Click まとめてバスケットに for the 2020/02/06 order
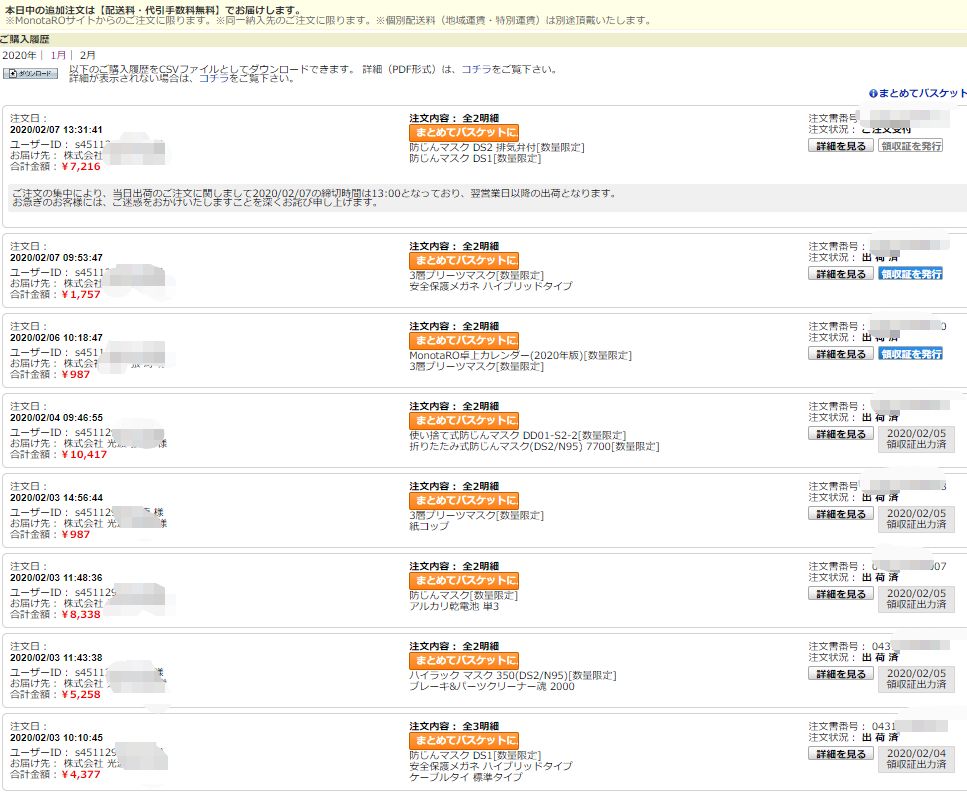Viewport: 967px width, 799px height. [464, 340]
